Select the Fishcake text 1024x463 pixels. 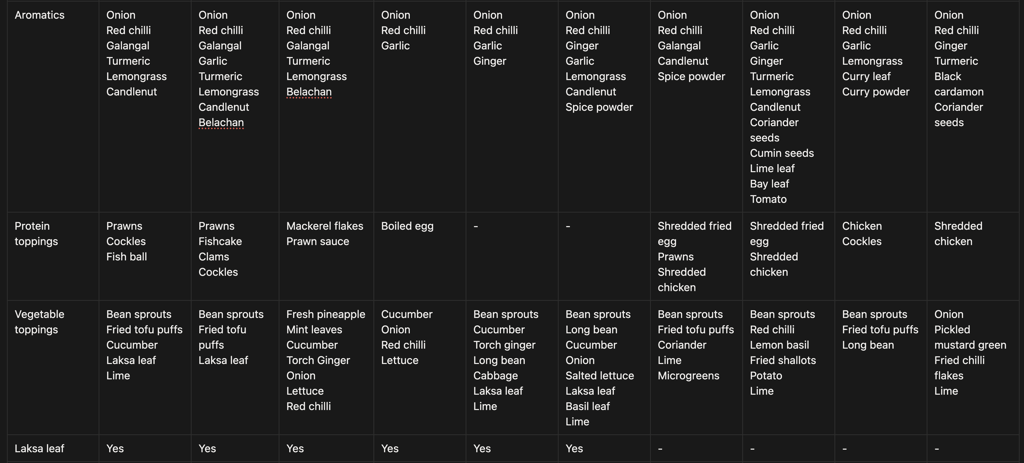coord(220,241)
